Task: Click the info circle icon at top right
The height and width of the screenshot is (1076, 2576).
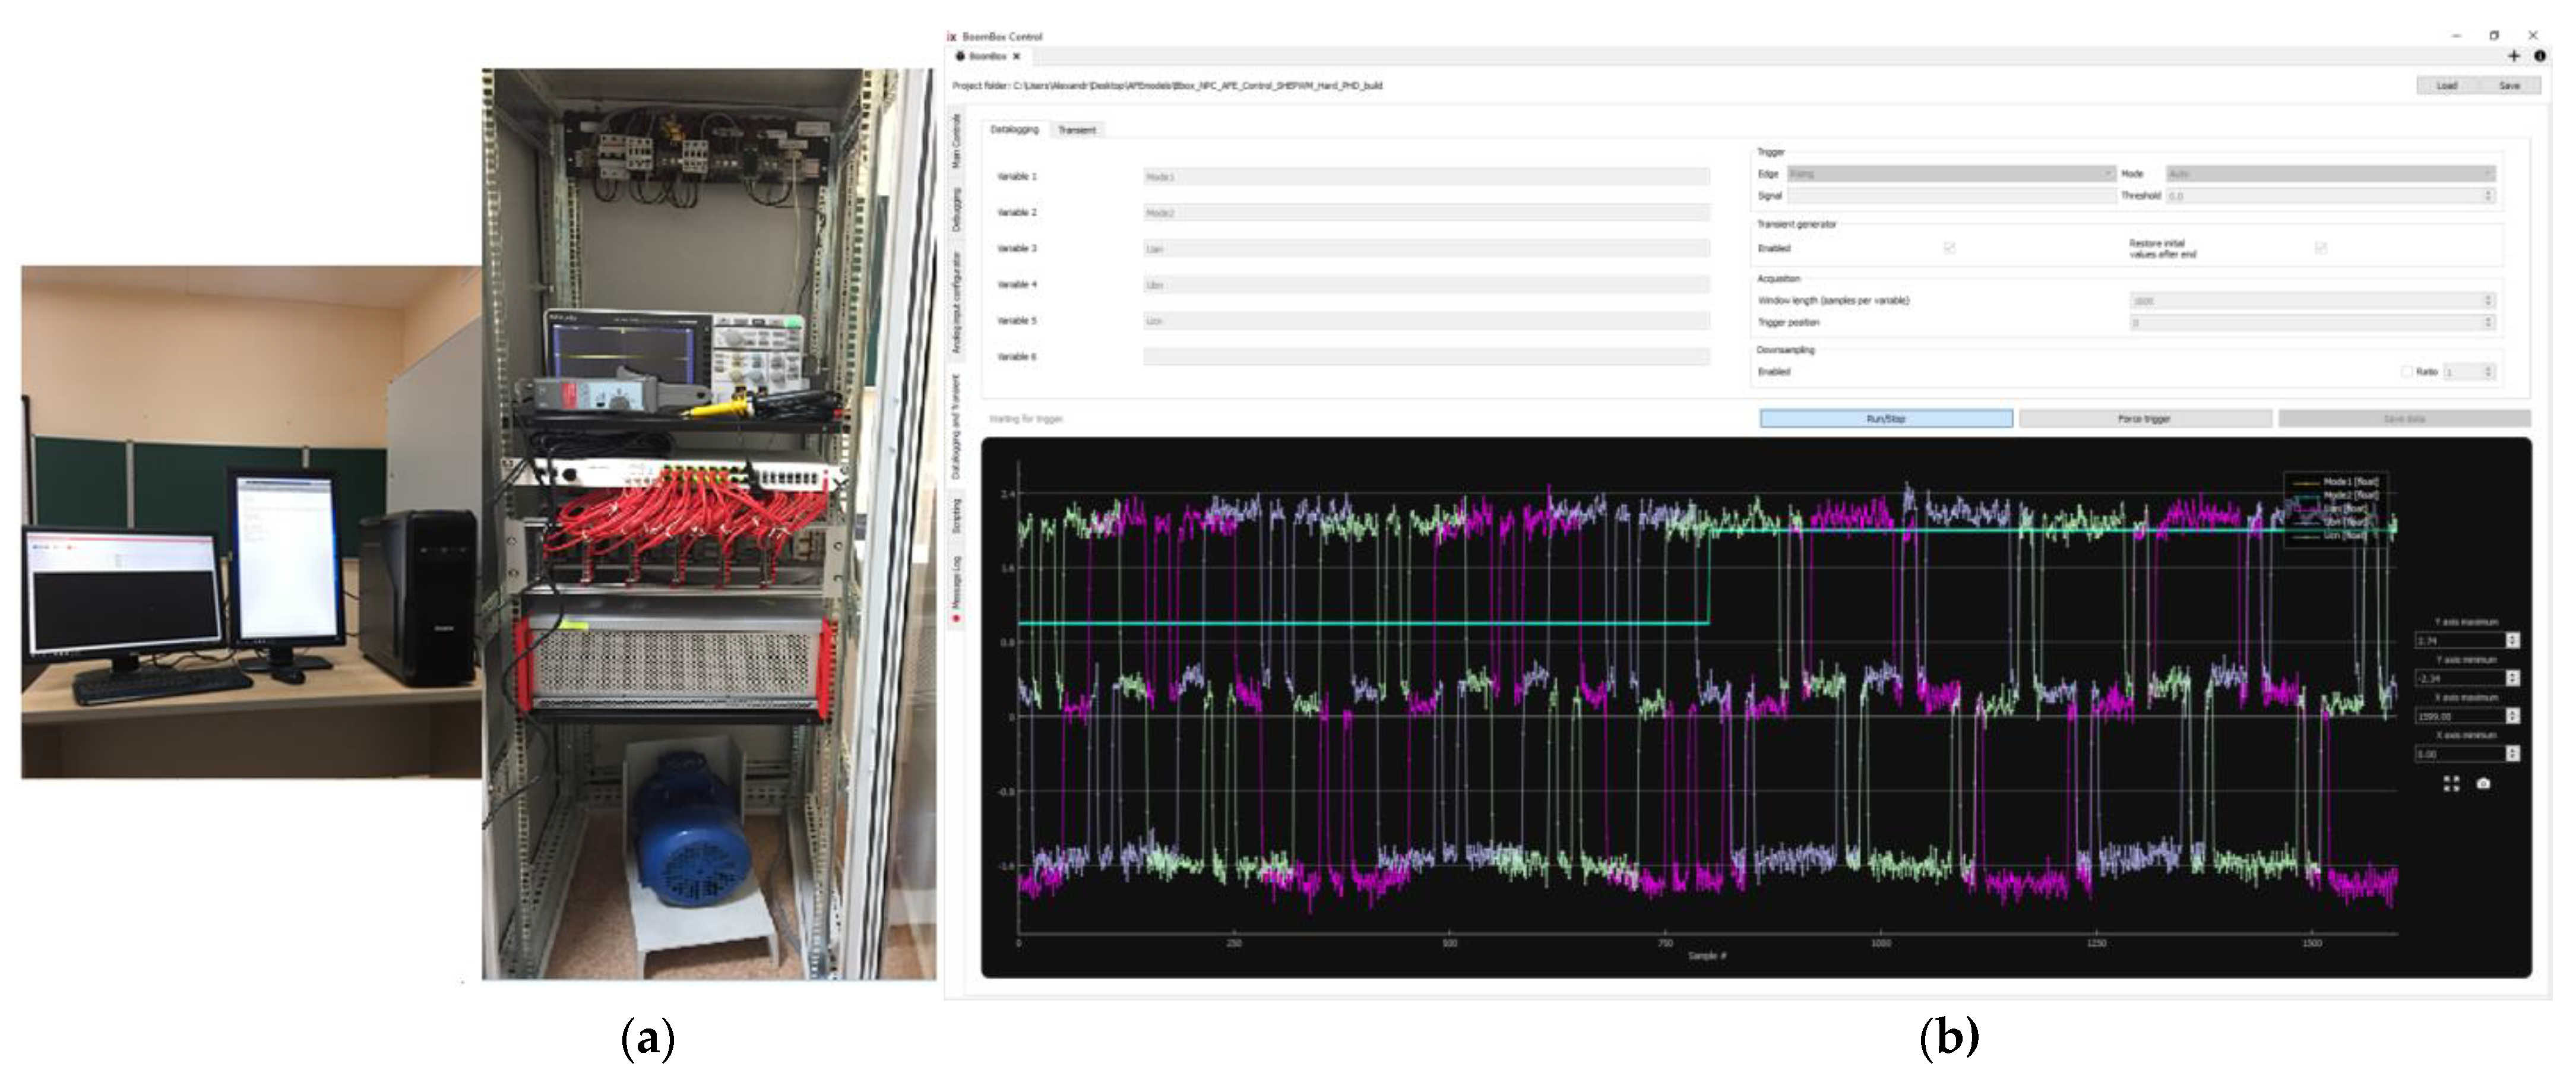Action: pyautogui.click(x=2539, y=56)
